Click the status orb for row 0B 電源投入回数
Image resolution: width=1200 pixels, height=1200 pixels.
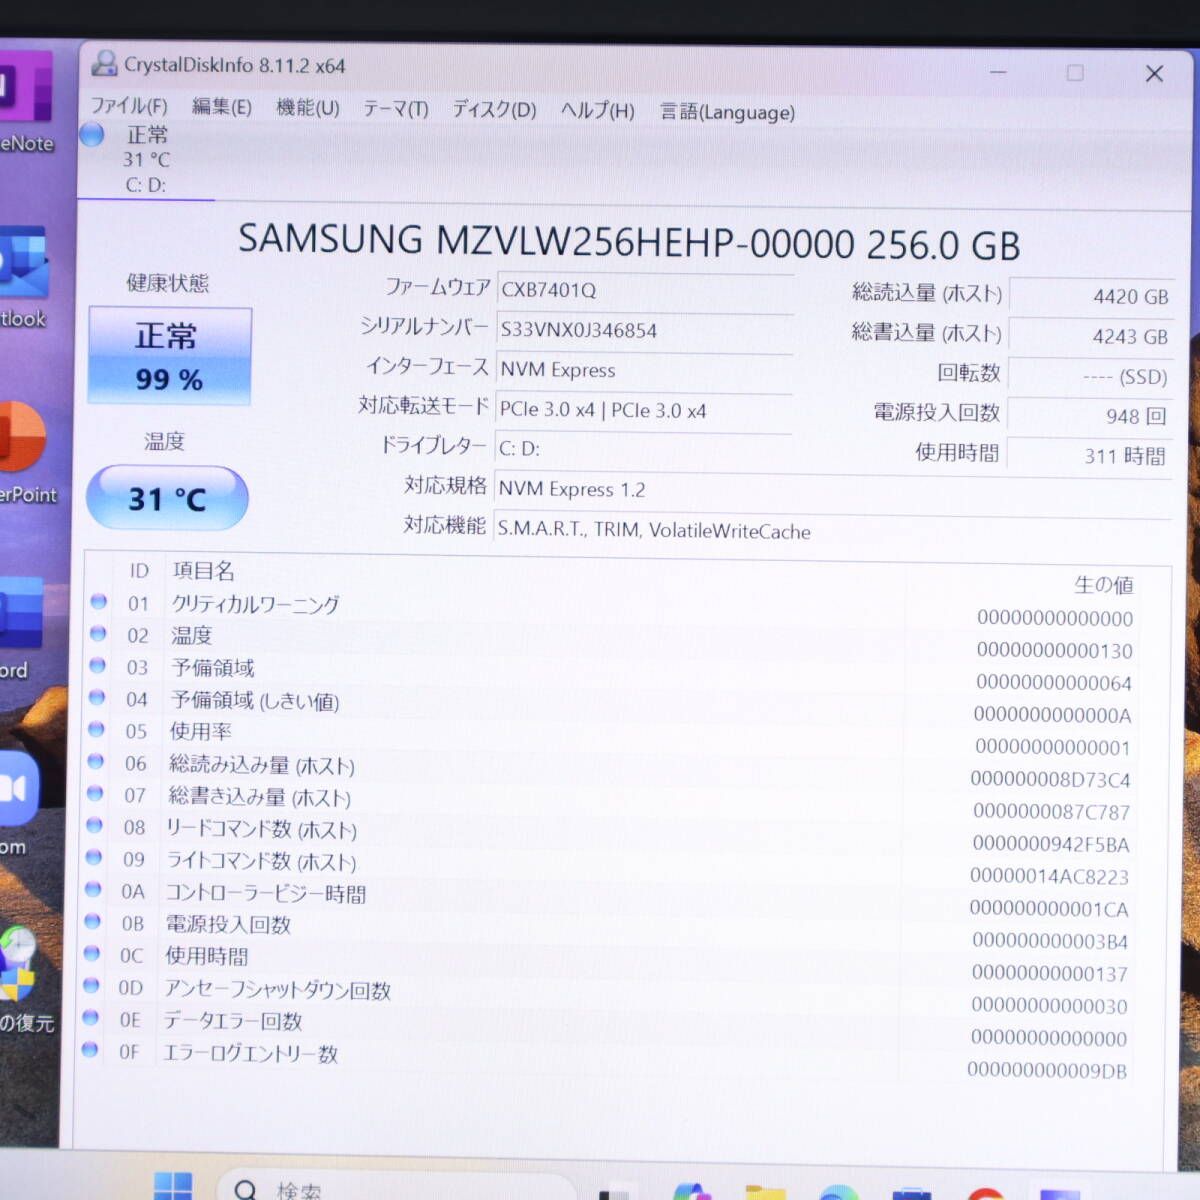93,922
